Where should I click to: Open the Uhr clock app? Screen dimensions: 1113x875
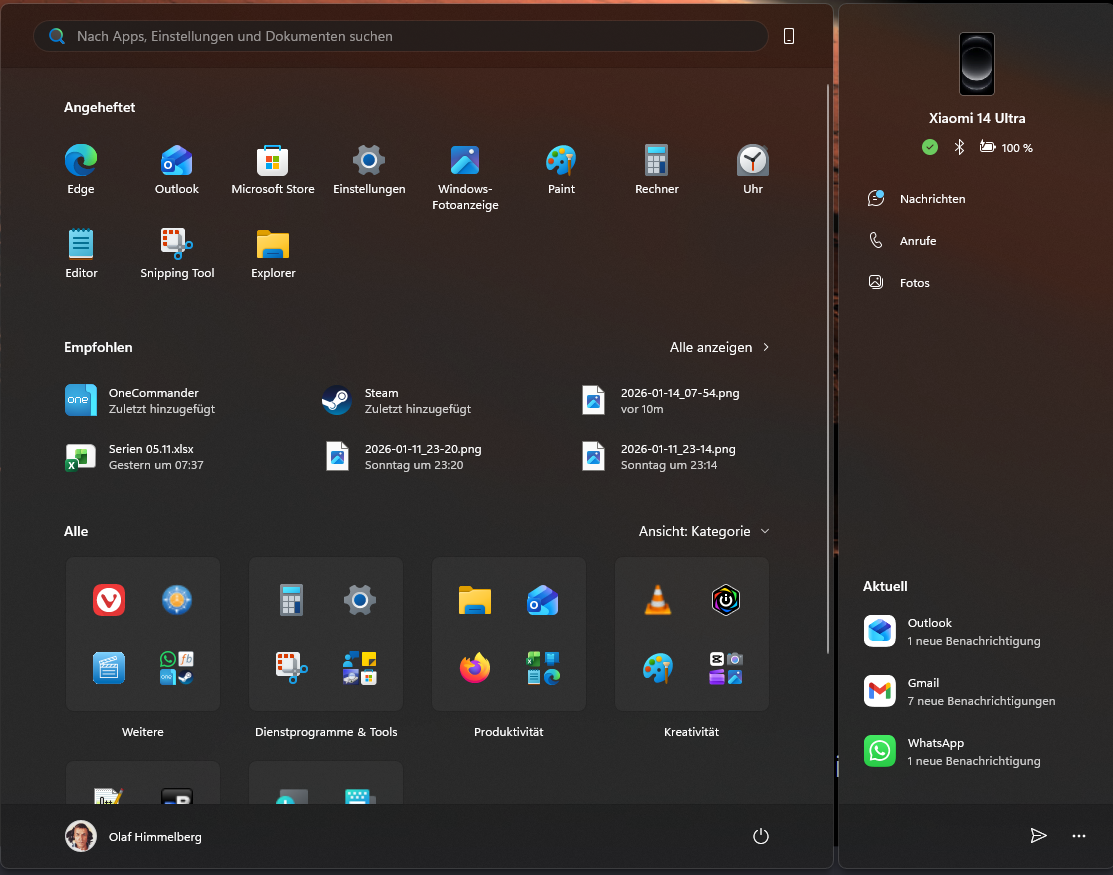[753, 169]
